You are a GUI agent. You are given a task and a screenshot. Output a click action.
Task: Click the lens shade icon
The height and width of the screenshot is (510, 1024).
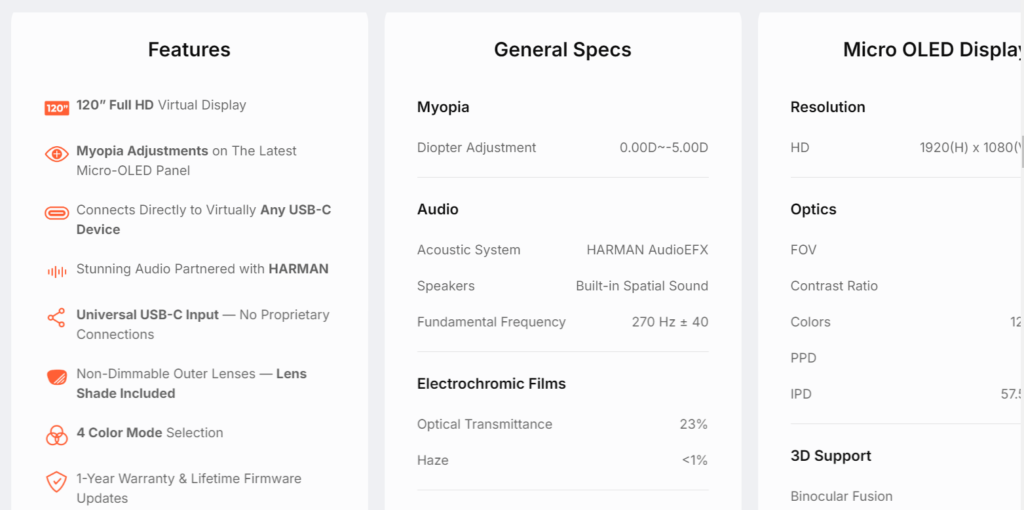pyautogui.click(x=57, y=377)
